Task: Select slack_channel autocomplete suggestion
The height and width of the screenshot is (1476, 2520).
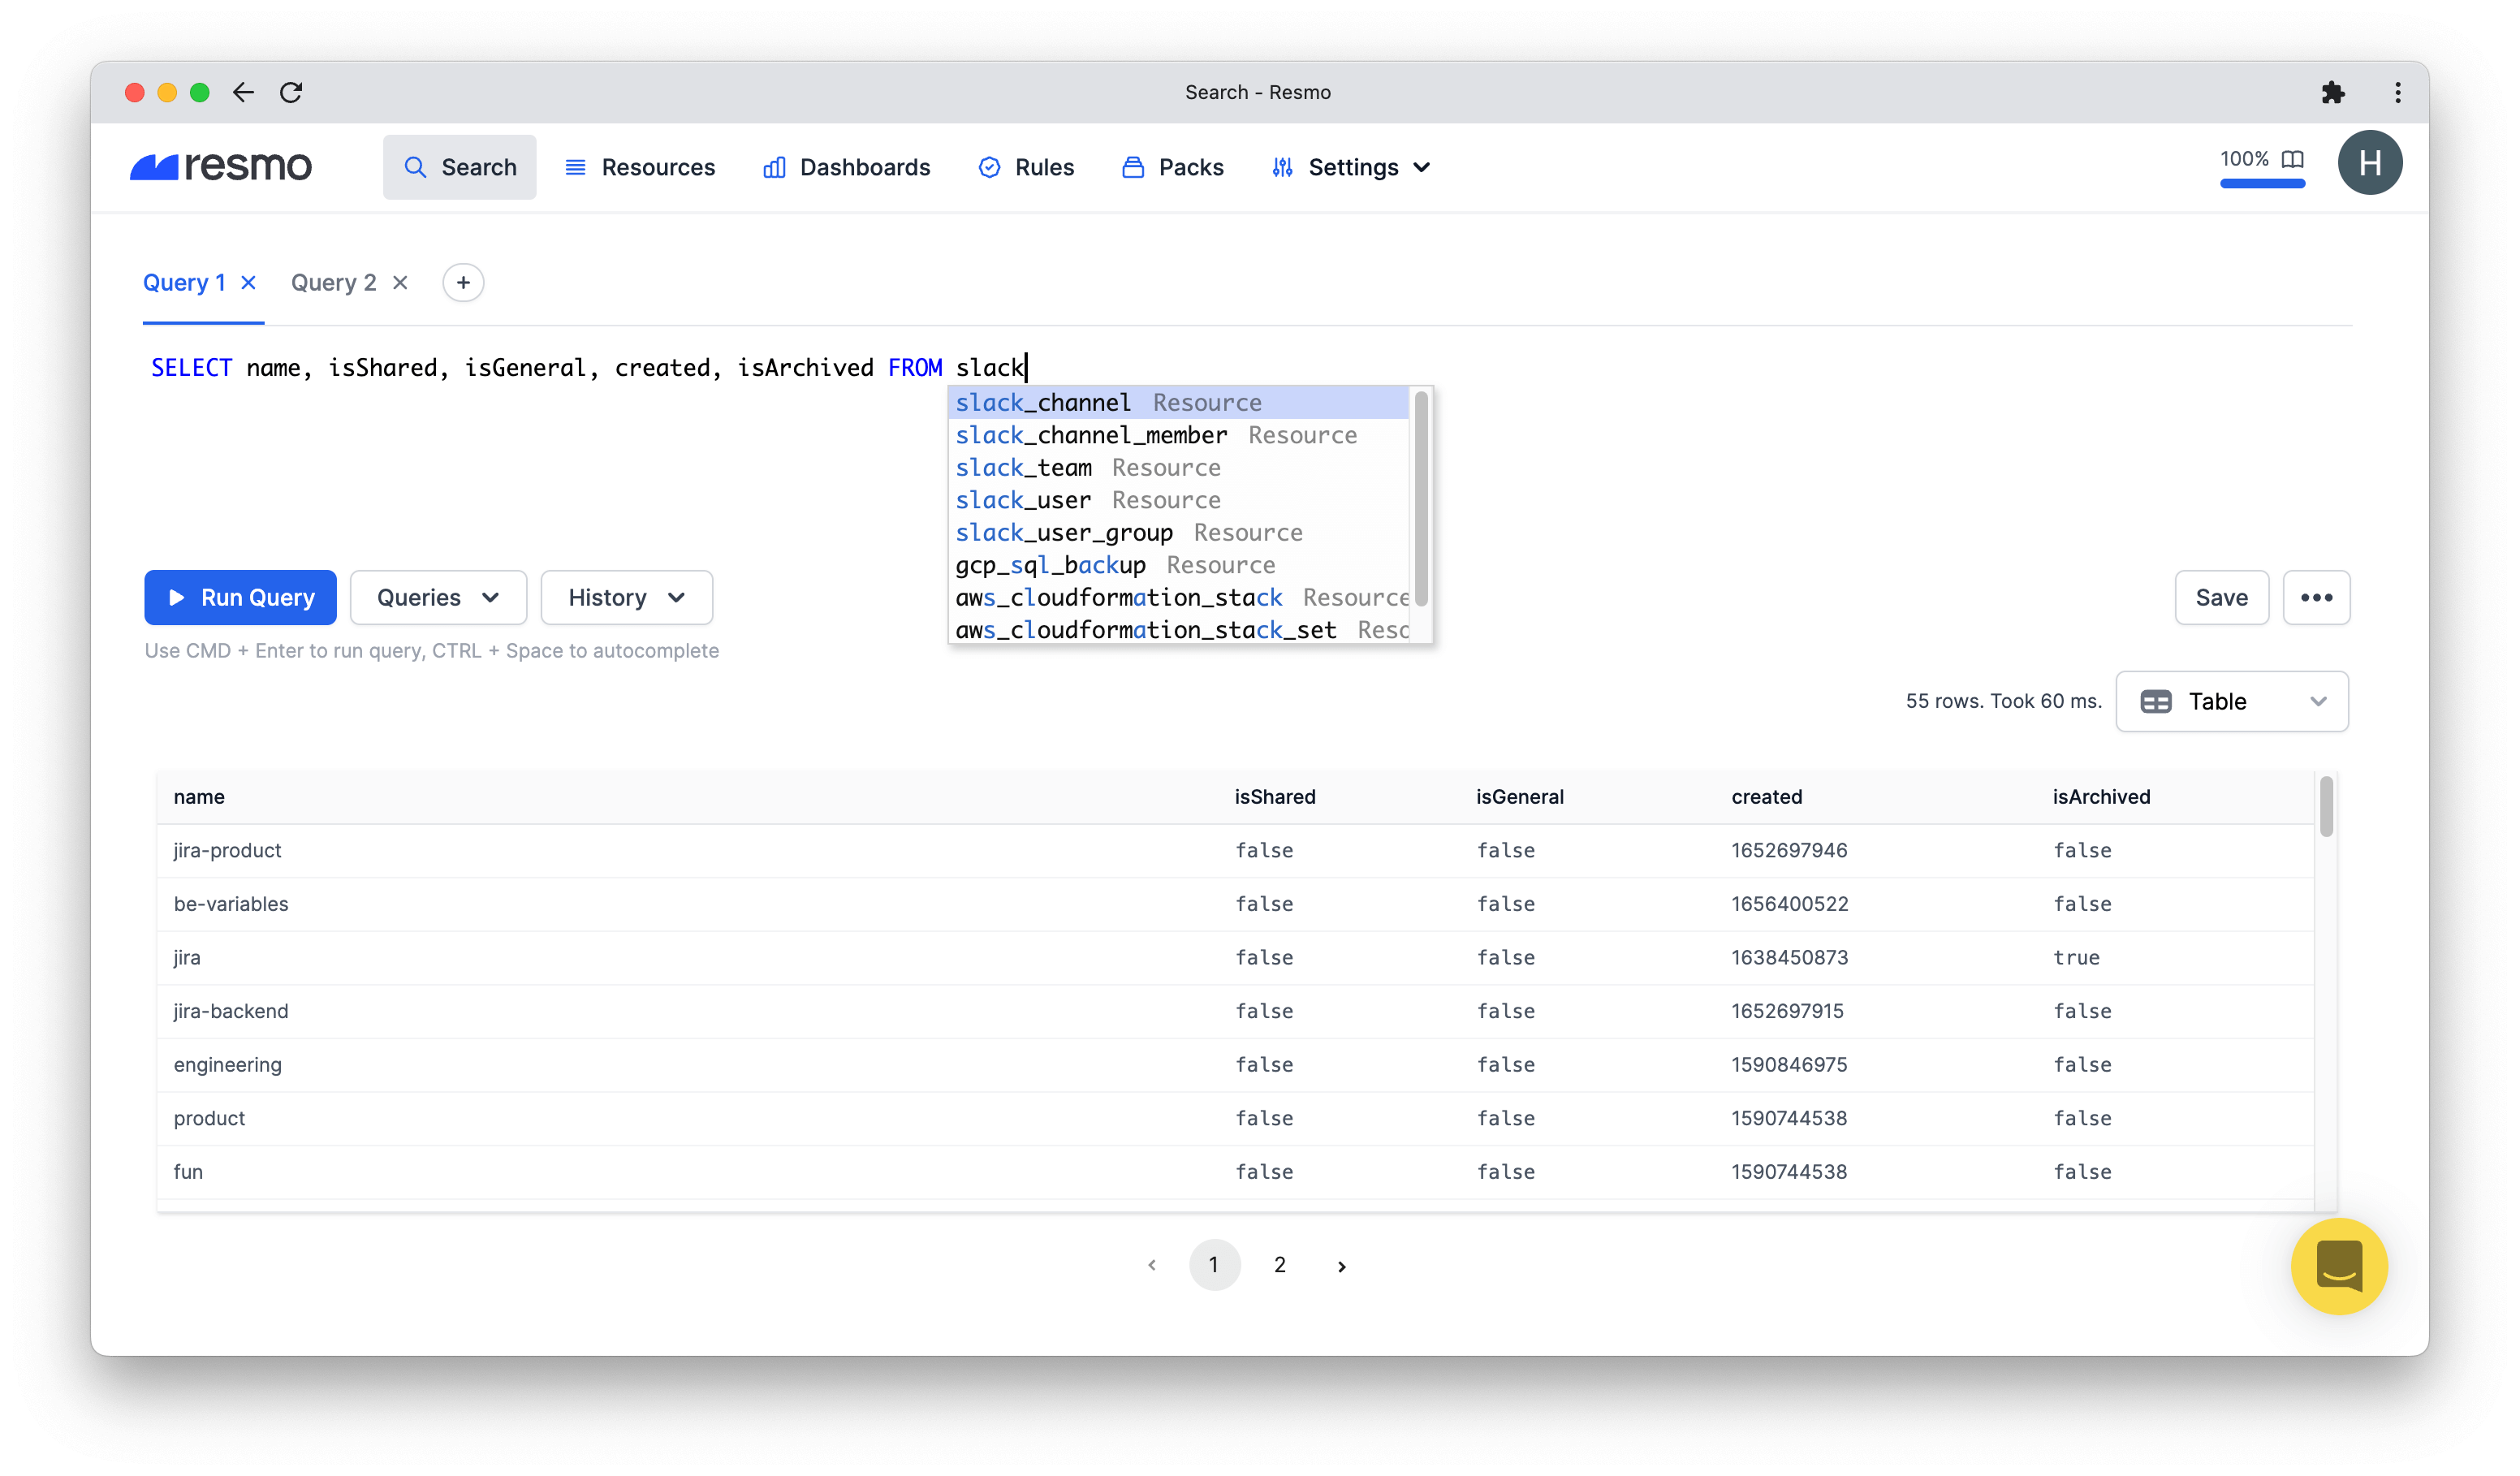Action: click(x=1178, y=402)
